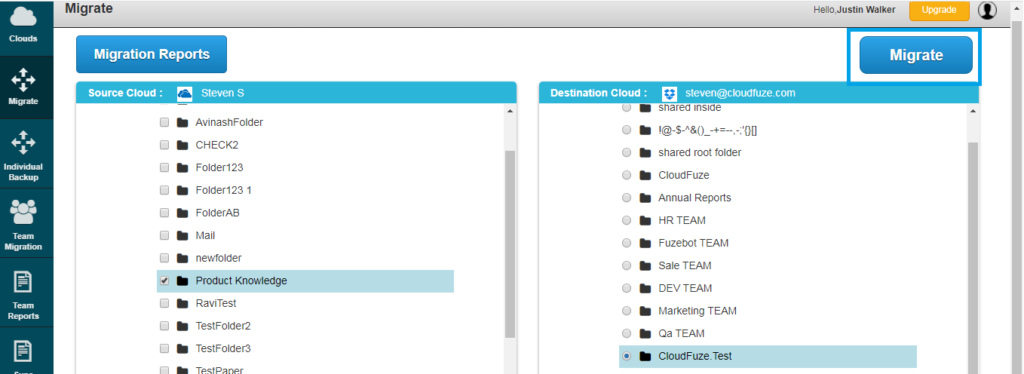Click source panel scroll-up arrow

coord(510,112)
